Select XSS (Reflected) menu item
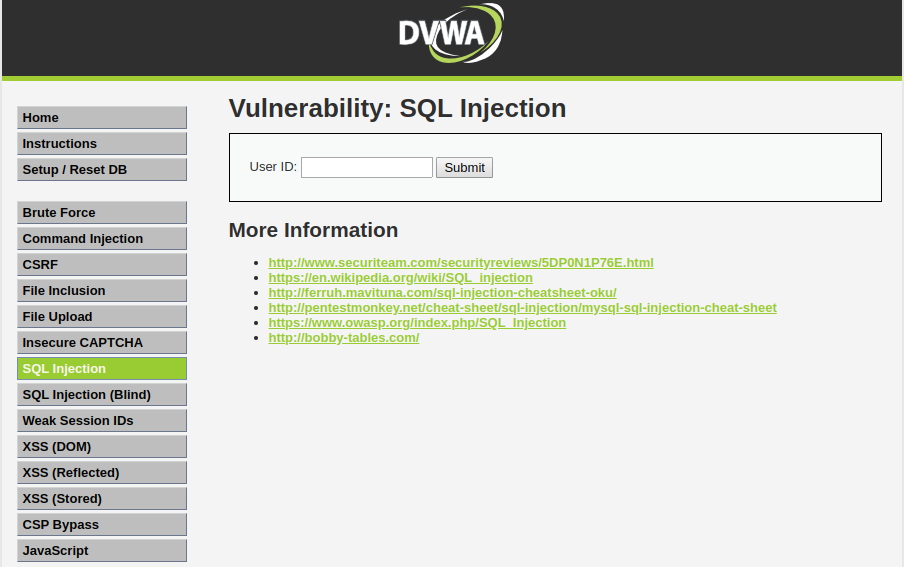Image resolution: width=904 pixels, height=567 pixels. click(x=101, y=473)
